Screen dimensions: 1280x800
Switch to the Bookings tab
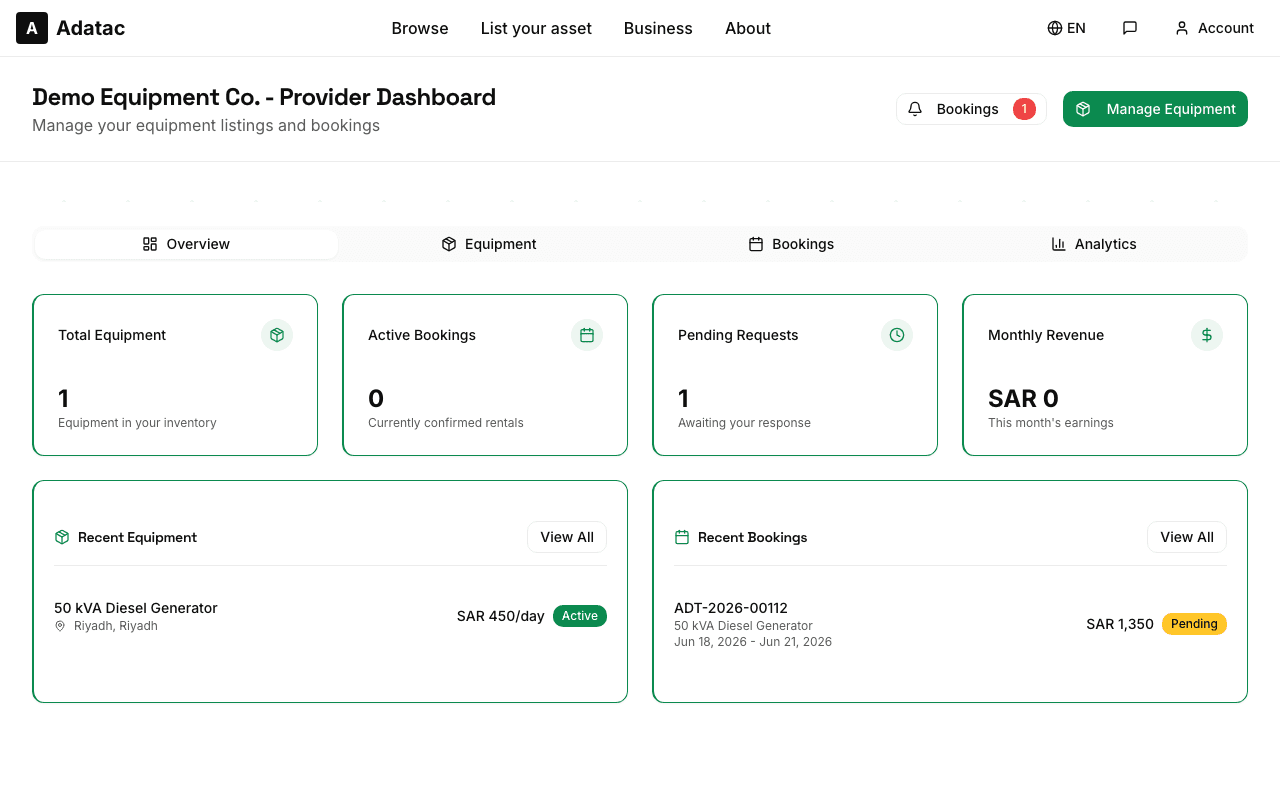pyautogui.click(x=791, y=244)
